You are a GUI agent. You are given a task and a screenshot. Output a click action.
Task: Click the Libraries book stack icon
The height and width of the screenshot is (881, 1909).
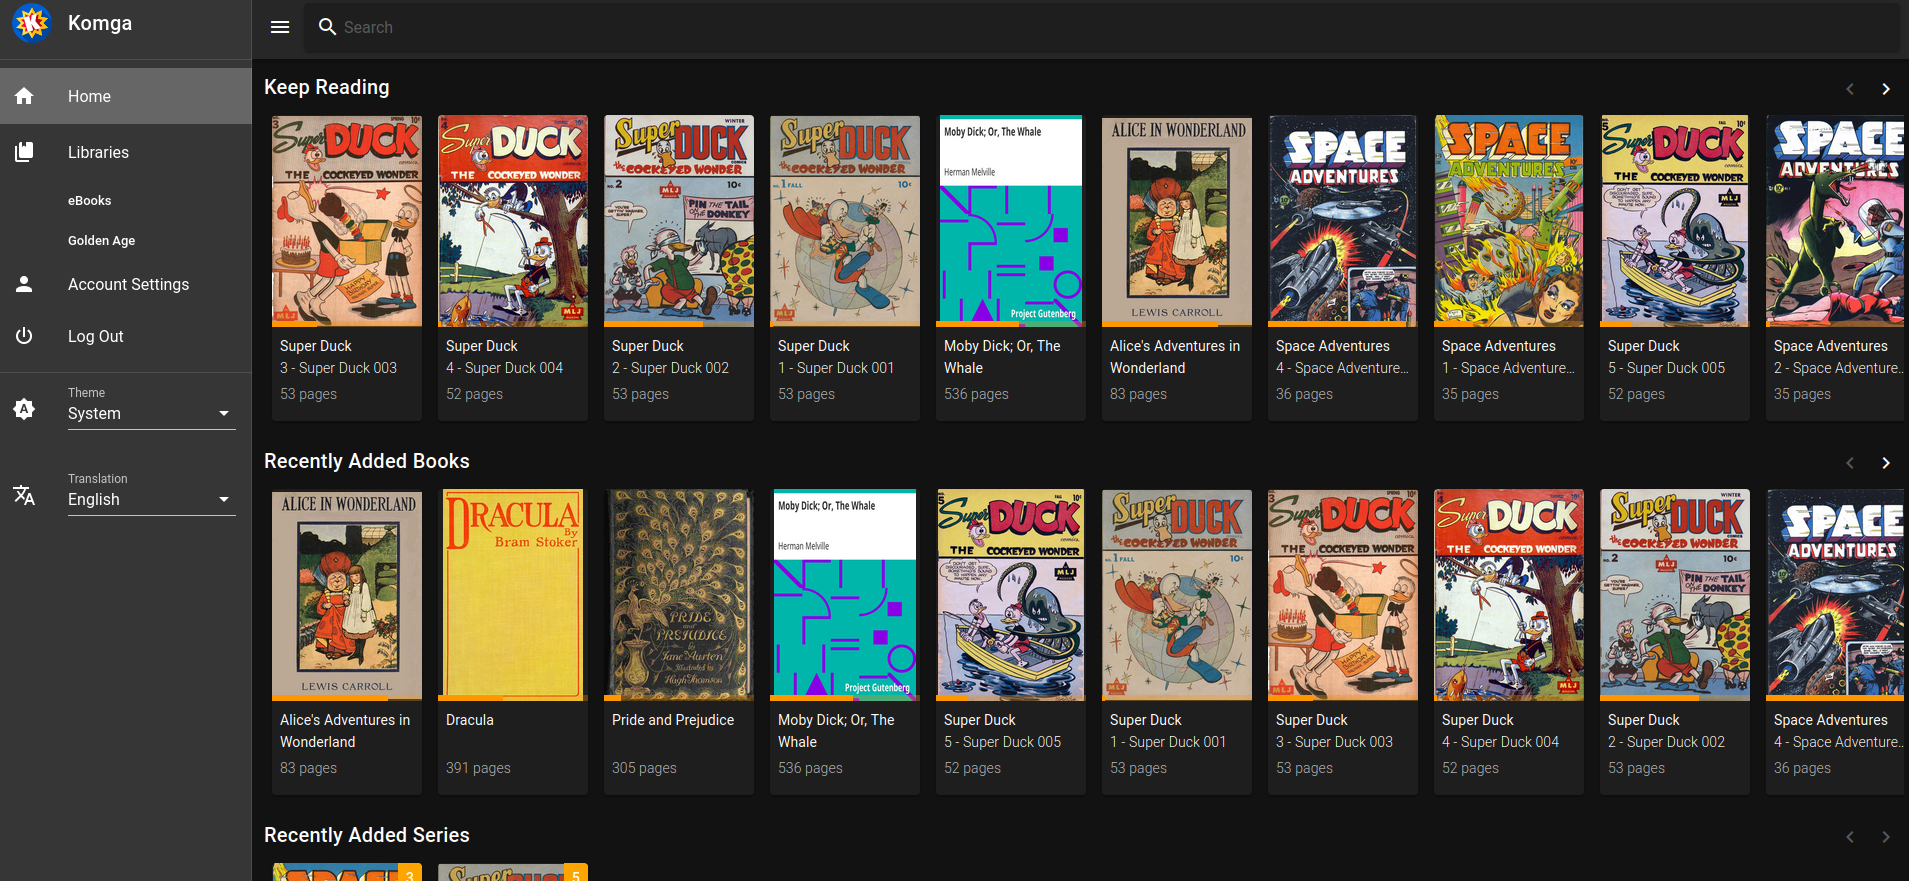coord(24,152)
